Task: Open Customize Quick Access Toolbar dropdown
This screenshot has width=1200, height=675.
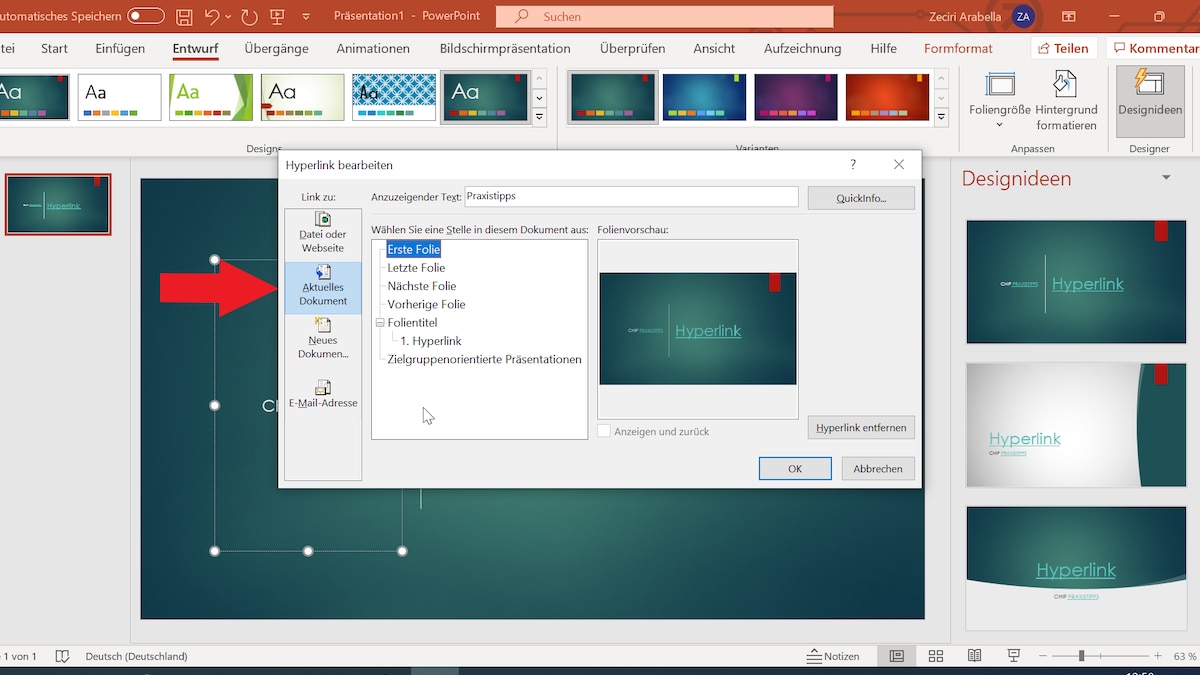Action: click(x=306, y=17)
